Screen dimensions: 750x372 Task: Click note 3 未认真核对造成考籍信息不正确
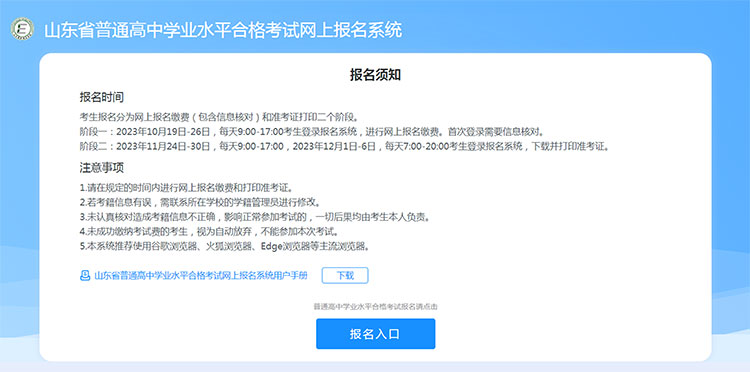click(x=255, y=217)
